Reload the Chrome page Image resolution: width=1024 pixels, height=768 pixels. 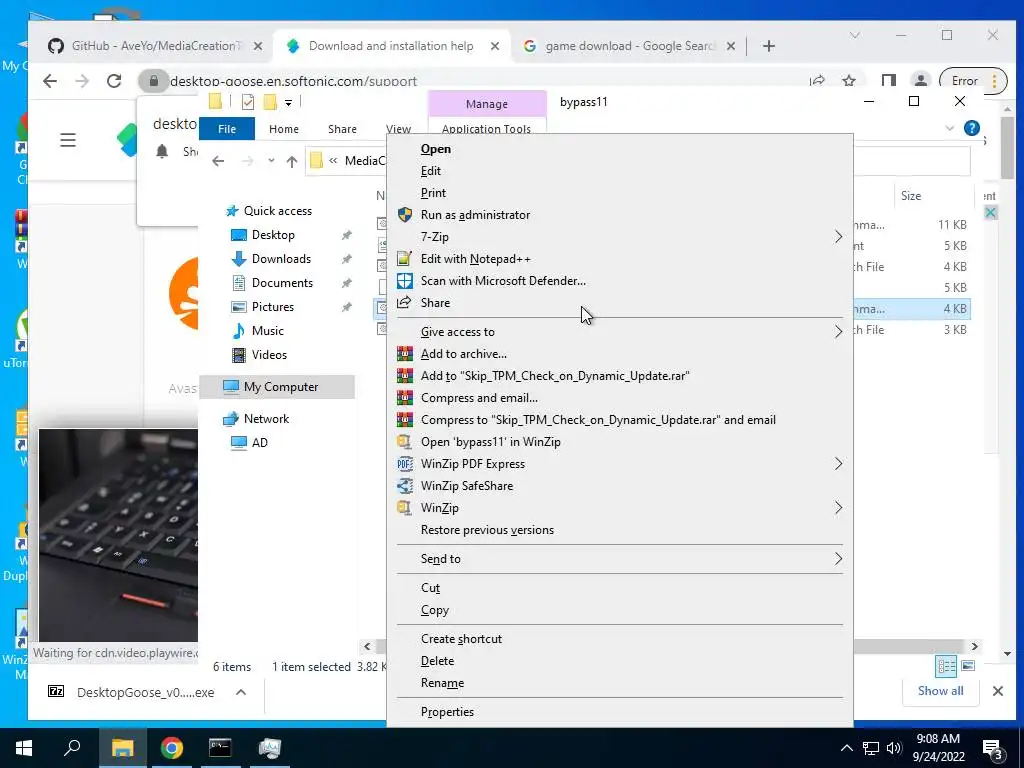(114, 81)
